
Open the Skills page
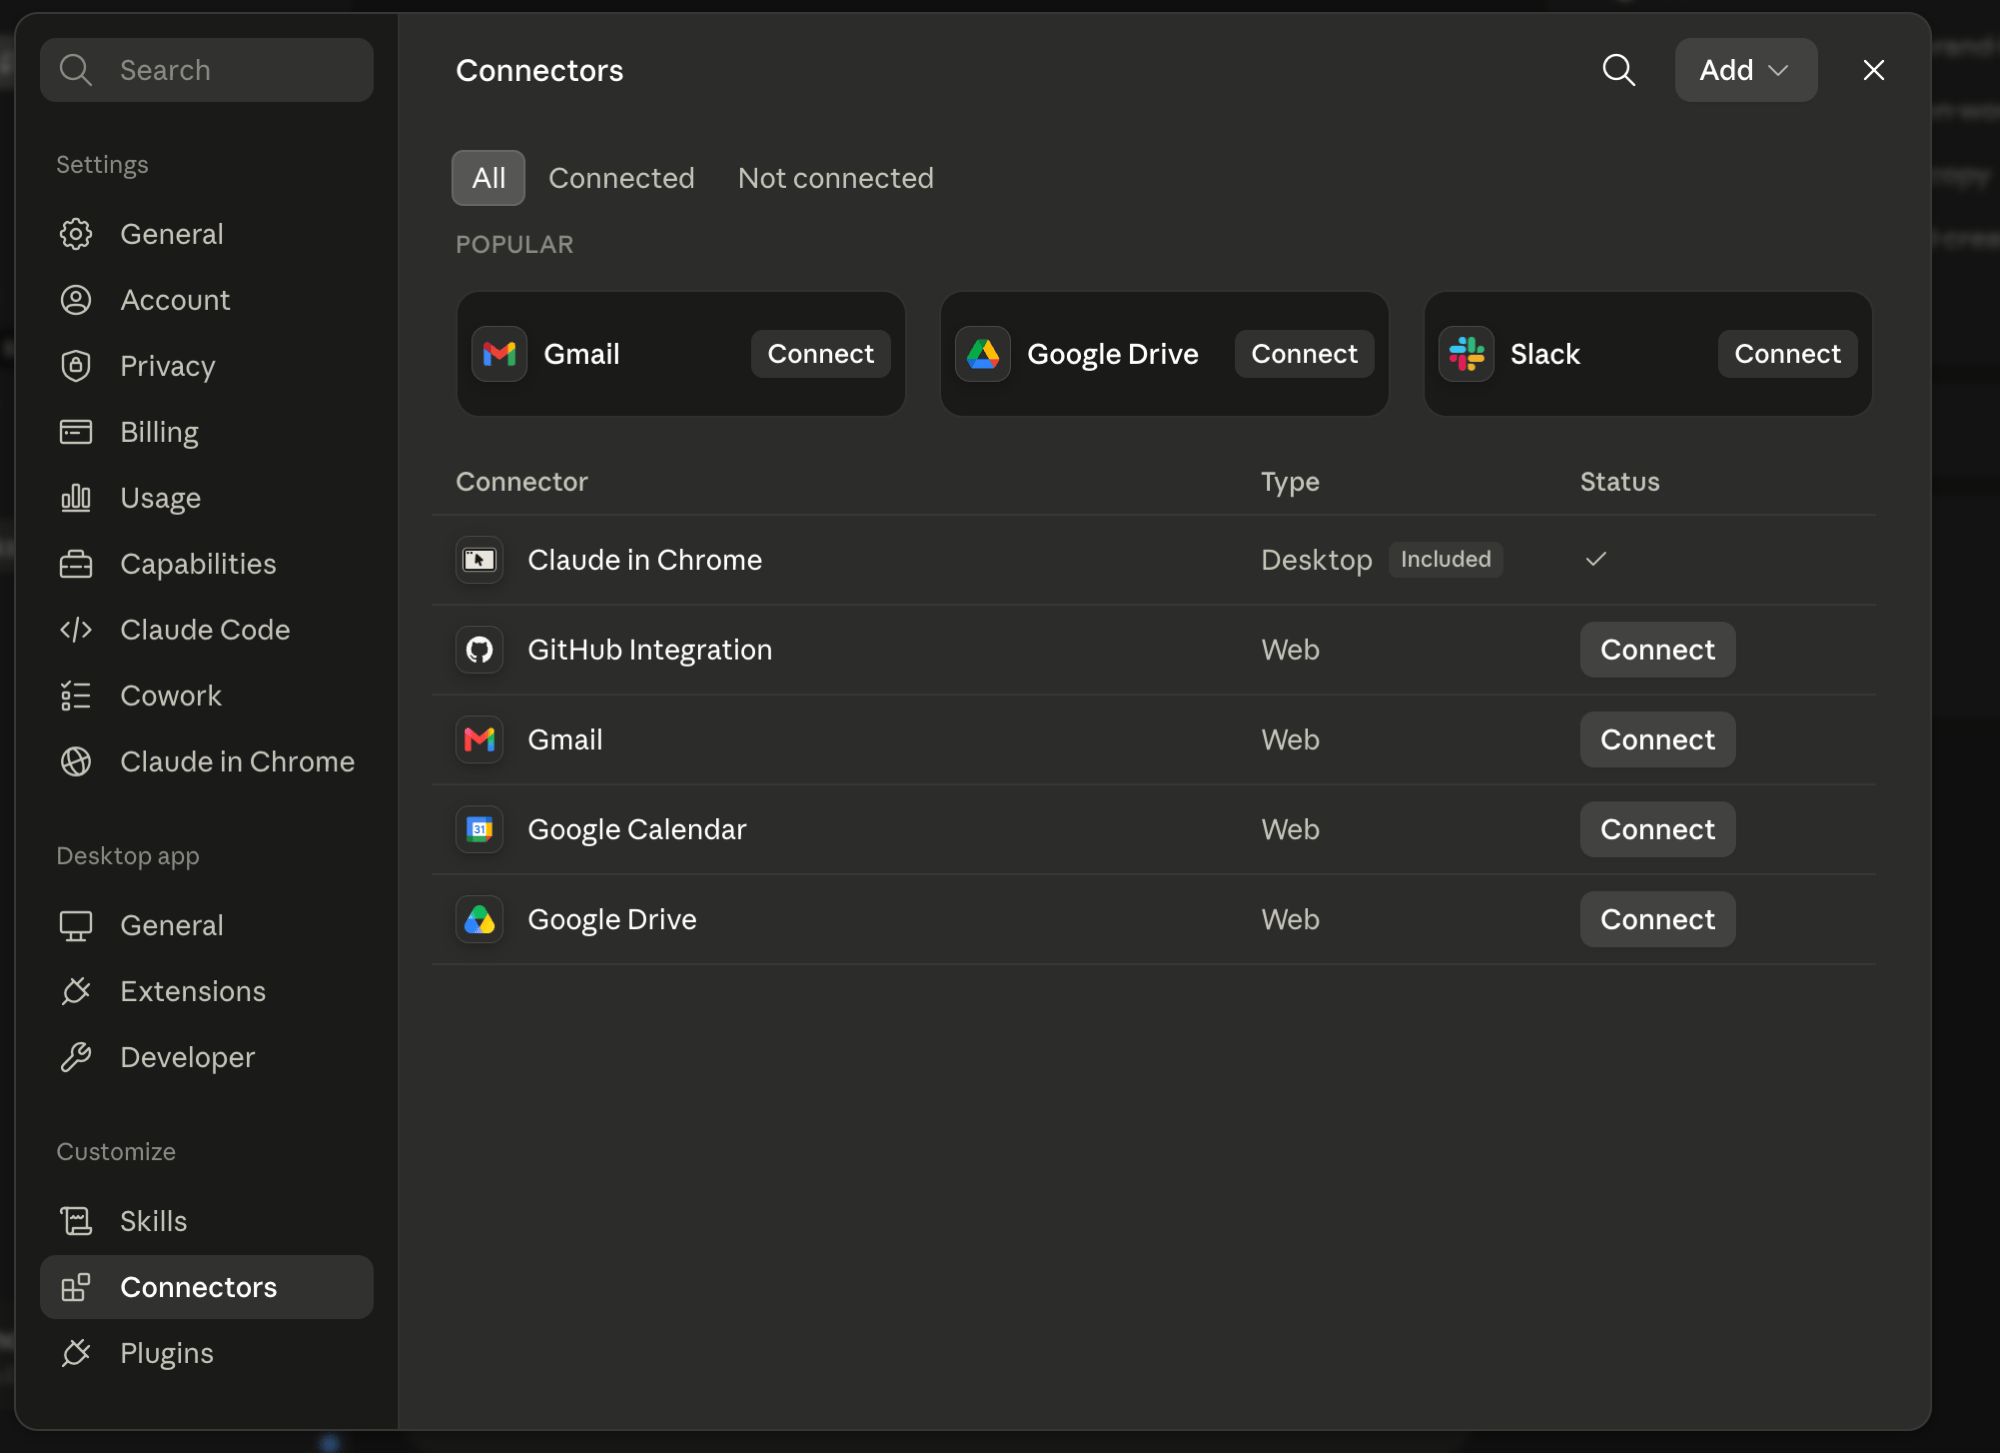207,1221
